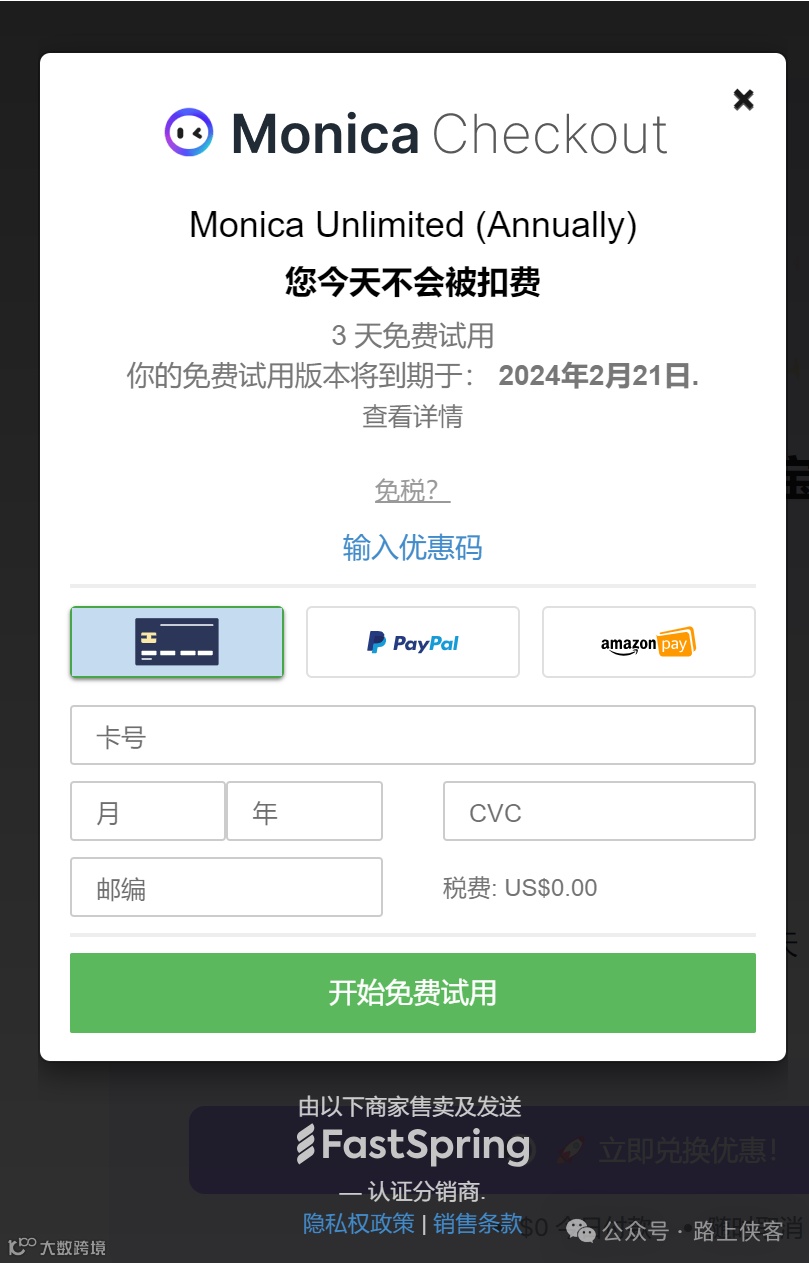809x1263 pixels.
Task: Click the 大数跨境 watermark logo
Action: (x=57, y=1247)
